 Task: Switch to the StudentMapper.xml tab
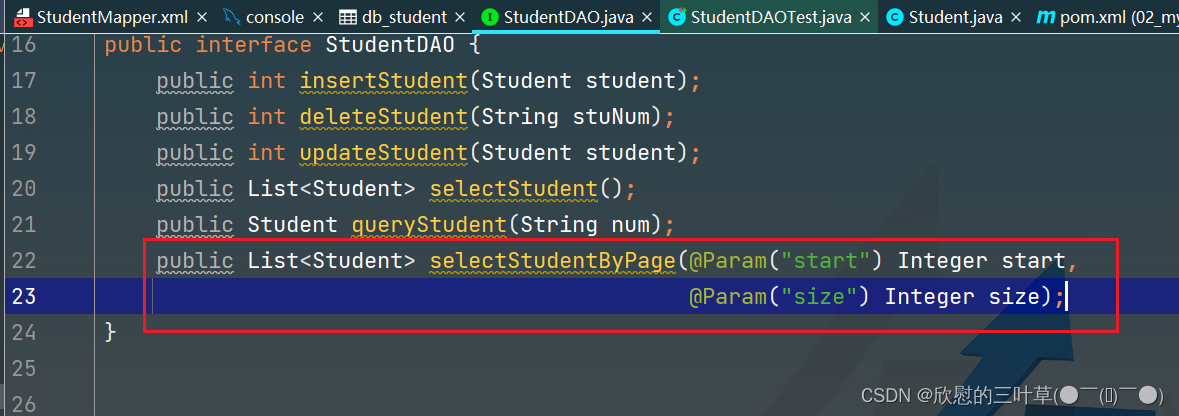(x=113, y=17)
